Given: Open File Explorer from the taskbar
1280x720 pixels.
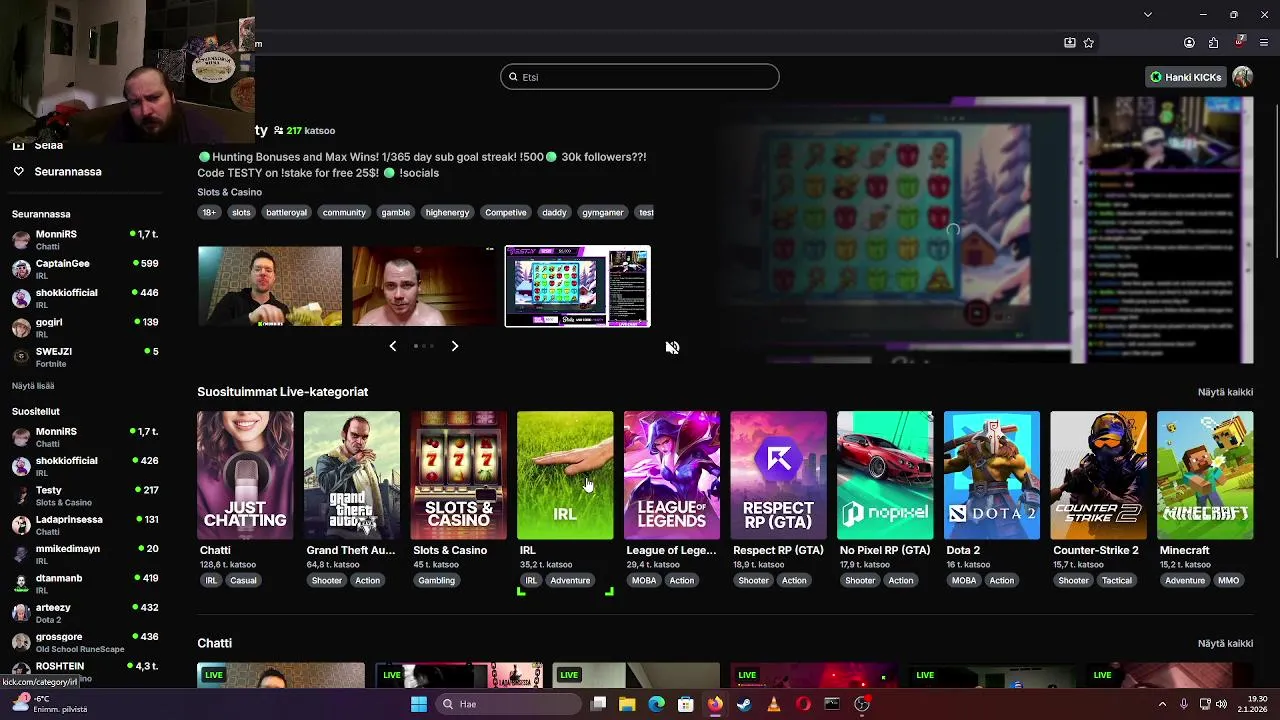Looking at the screenshot, I should click(627, 704).
